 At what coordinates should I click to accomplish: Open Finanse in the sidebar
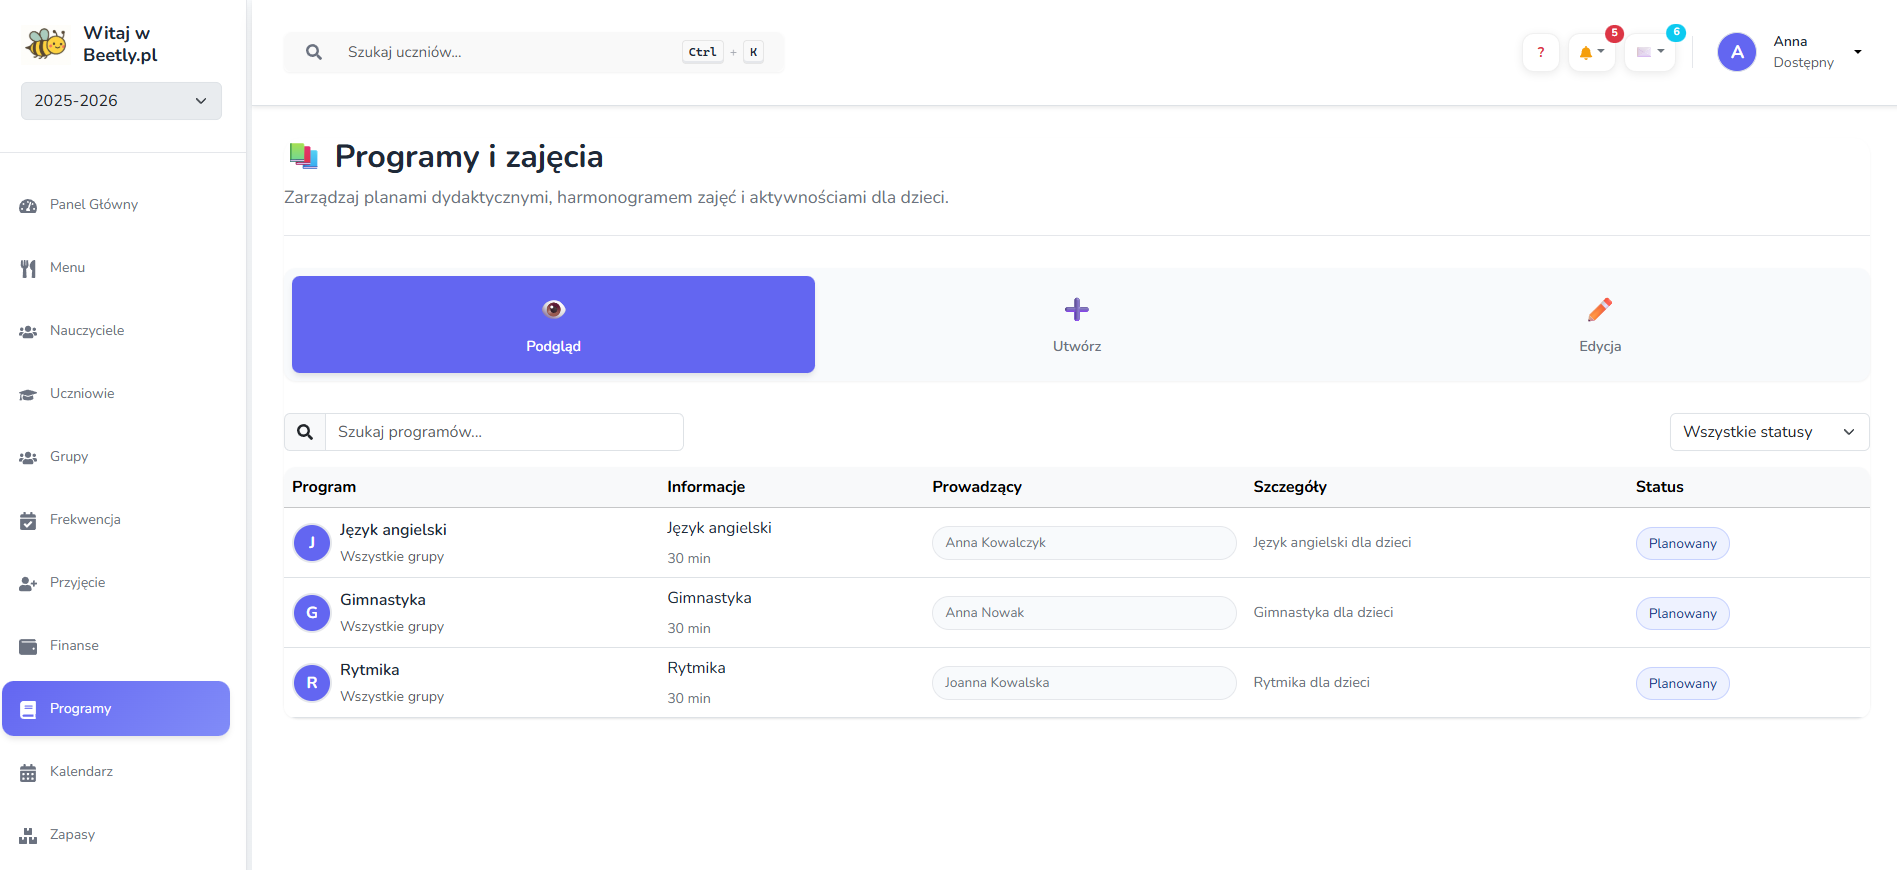(x=116, y=646)
